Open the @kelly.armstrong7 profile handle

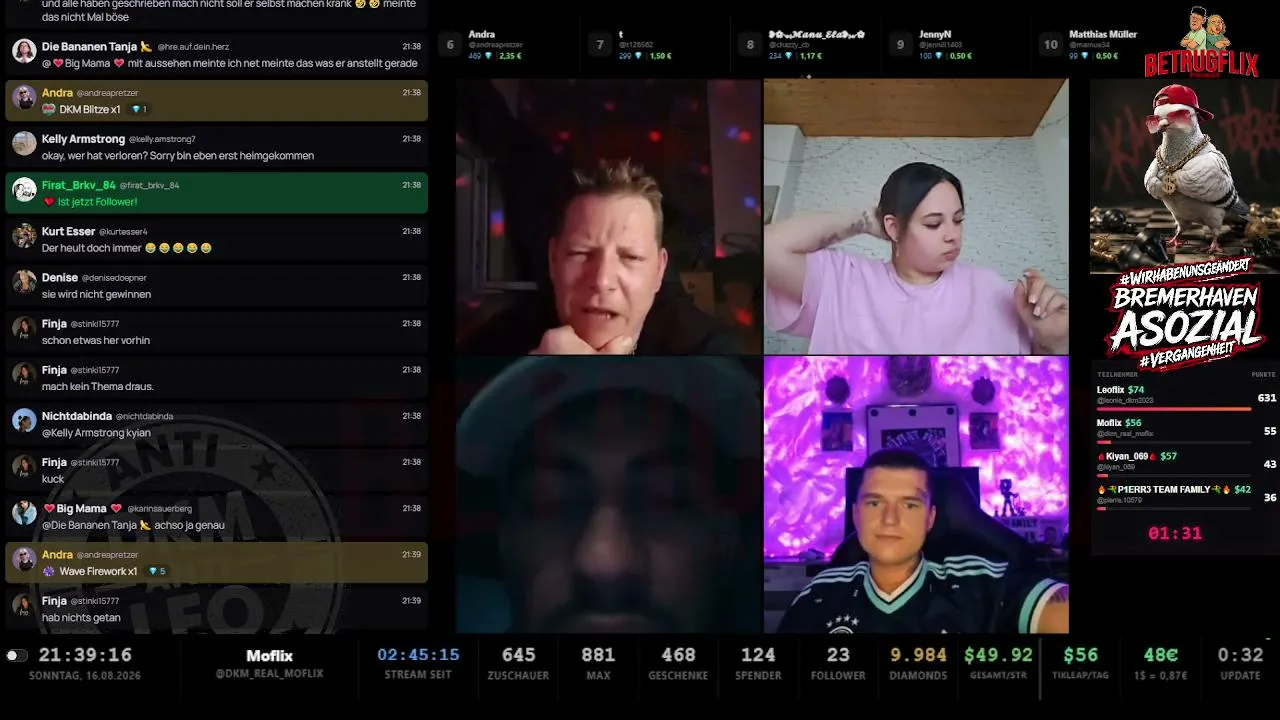coord(162,139)
